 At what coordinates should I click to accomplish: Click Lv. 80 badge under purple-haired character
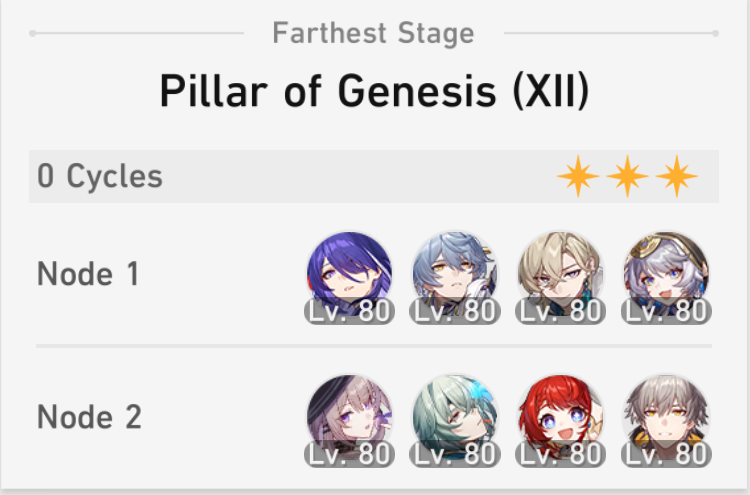point(349,311)
